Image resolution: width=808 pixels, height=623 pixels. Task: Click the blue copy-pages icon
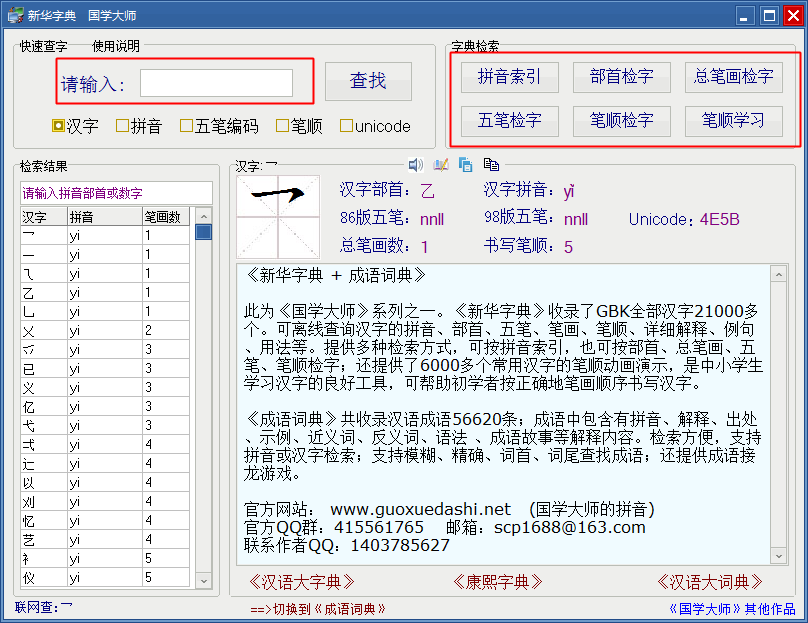coord(465,164)
